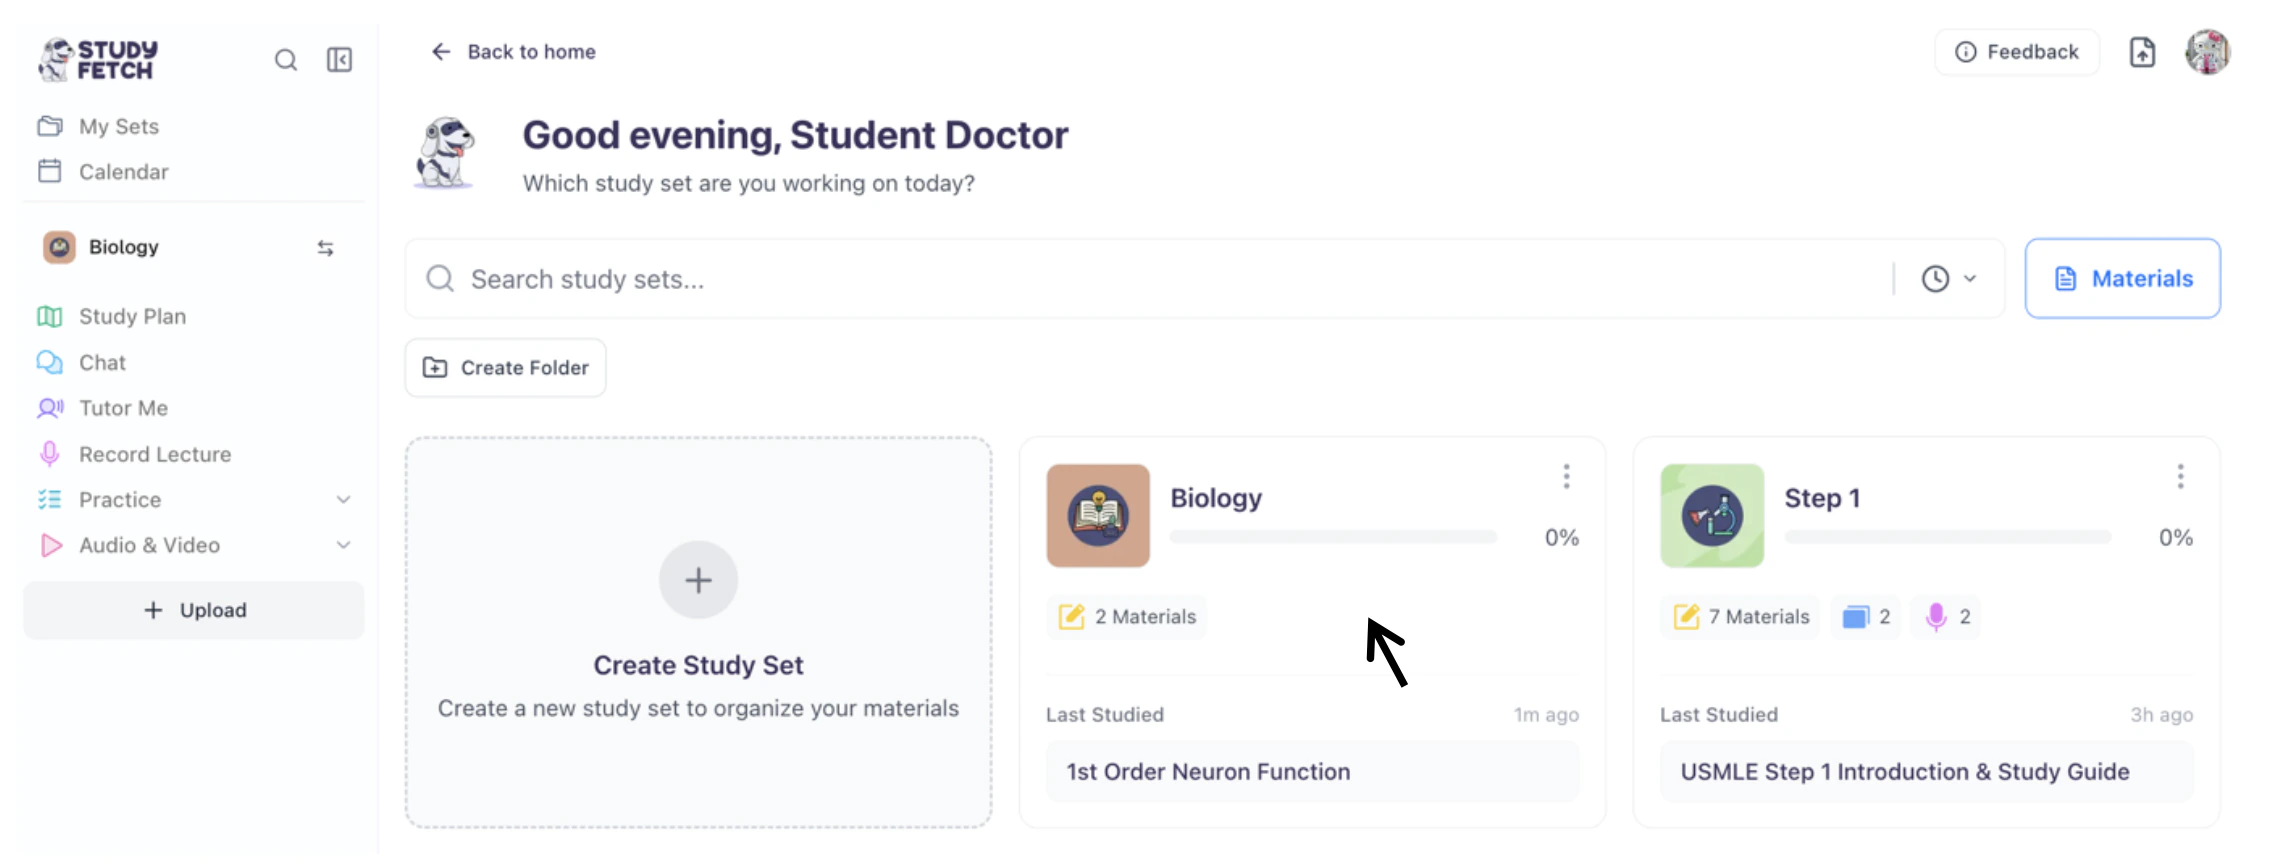The image size is (2296, 868).
Task: Open the user profile avatar
Action: tap(2207, 52)
